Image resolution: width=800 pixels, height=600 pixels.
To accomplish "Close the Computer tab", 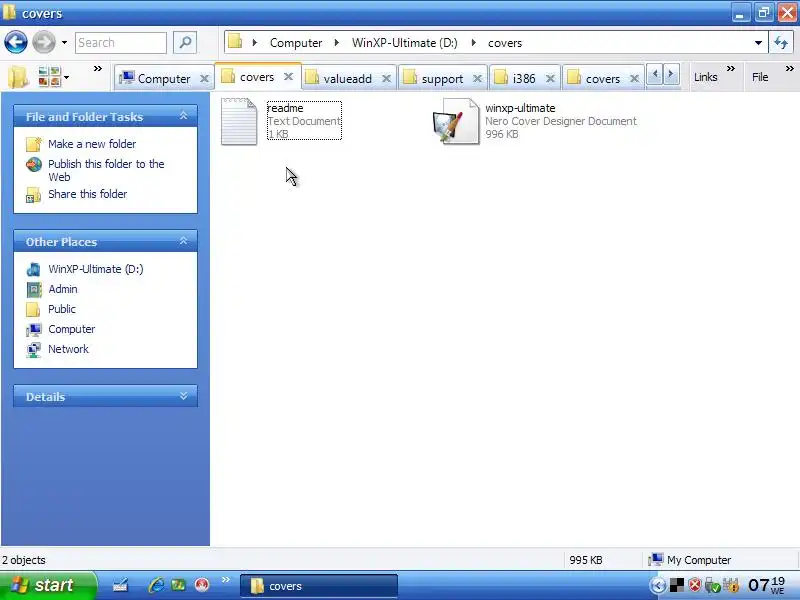I will [x=204, y=79].
